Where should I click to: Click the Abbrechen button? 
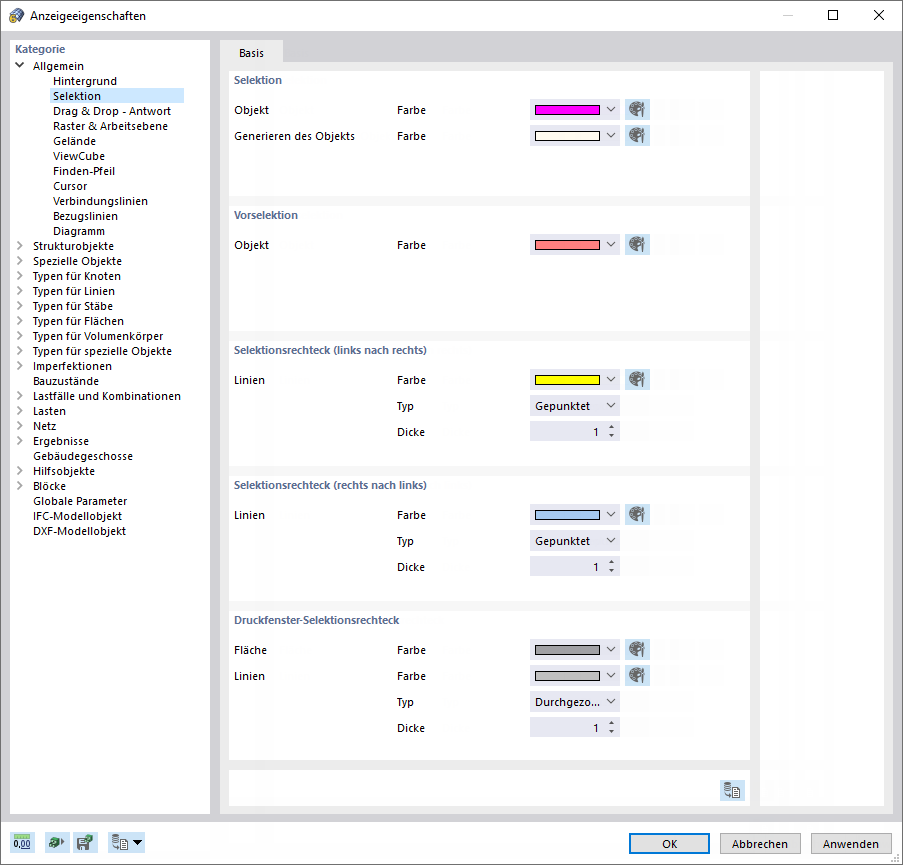pos(760,843)
